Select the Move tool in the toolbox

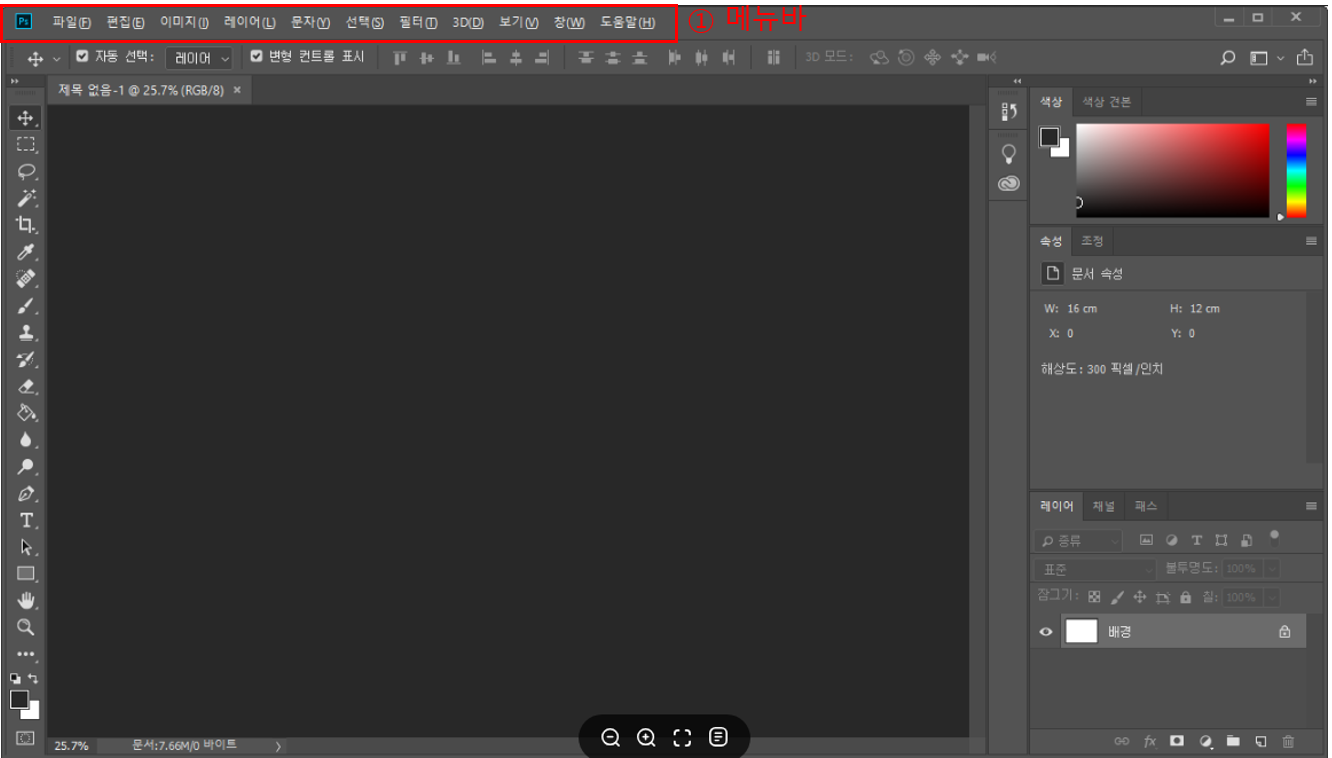pos(25,118)
